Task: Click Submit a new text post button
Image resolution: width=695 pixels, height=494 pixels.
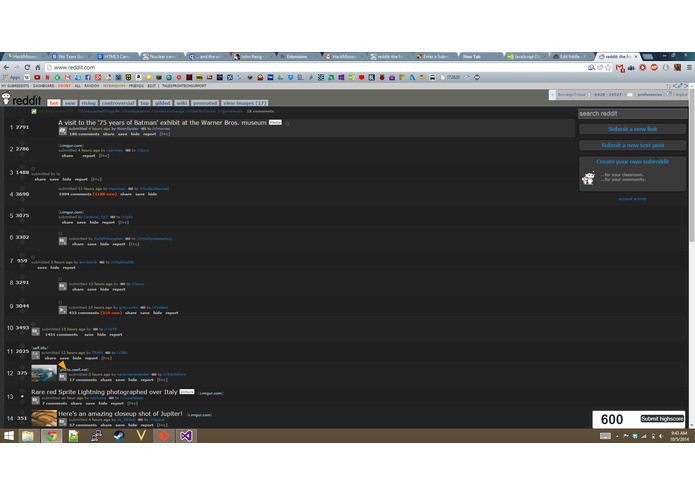Action: coord(633,145)
